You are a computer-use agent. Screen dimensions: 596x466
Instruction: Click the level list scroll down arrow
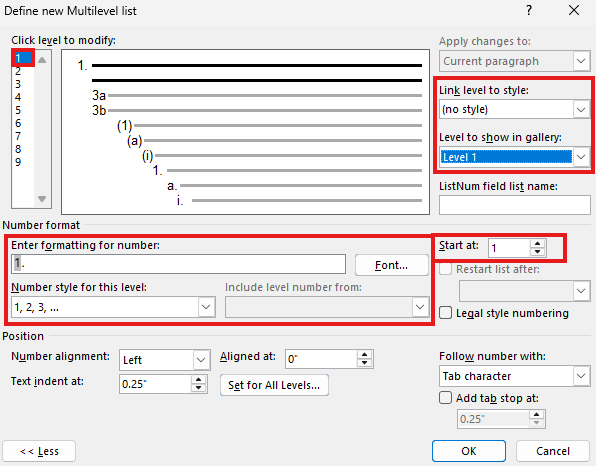pyautogui.click(x=42, y=199)
